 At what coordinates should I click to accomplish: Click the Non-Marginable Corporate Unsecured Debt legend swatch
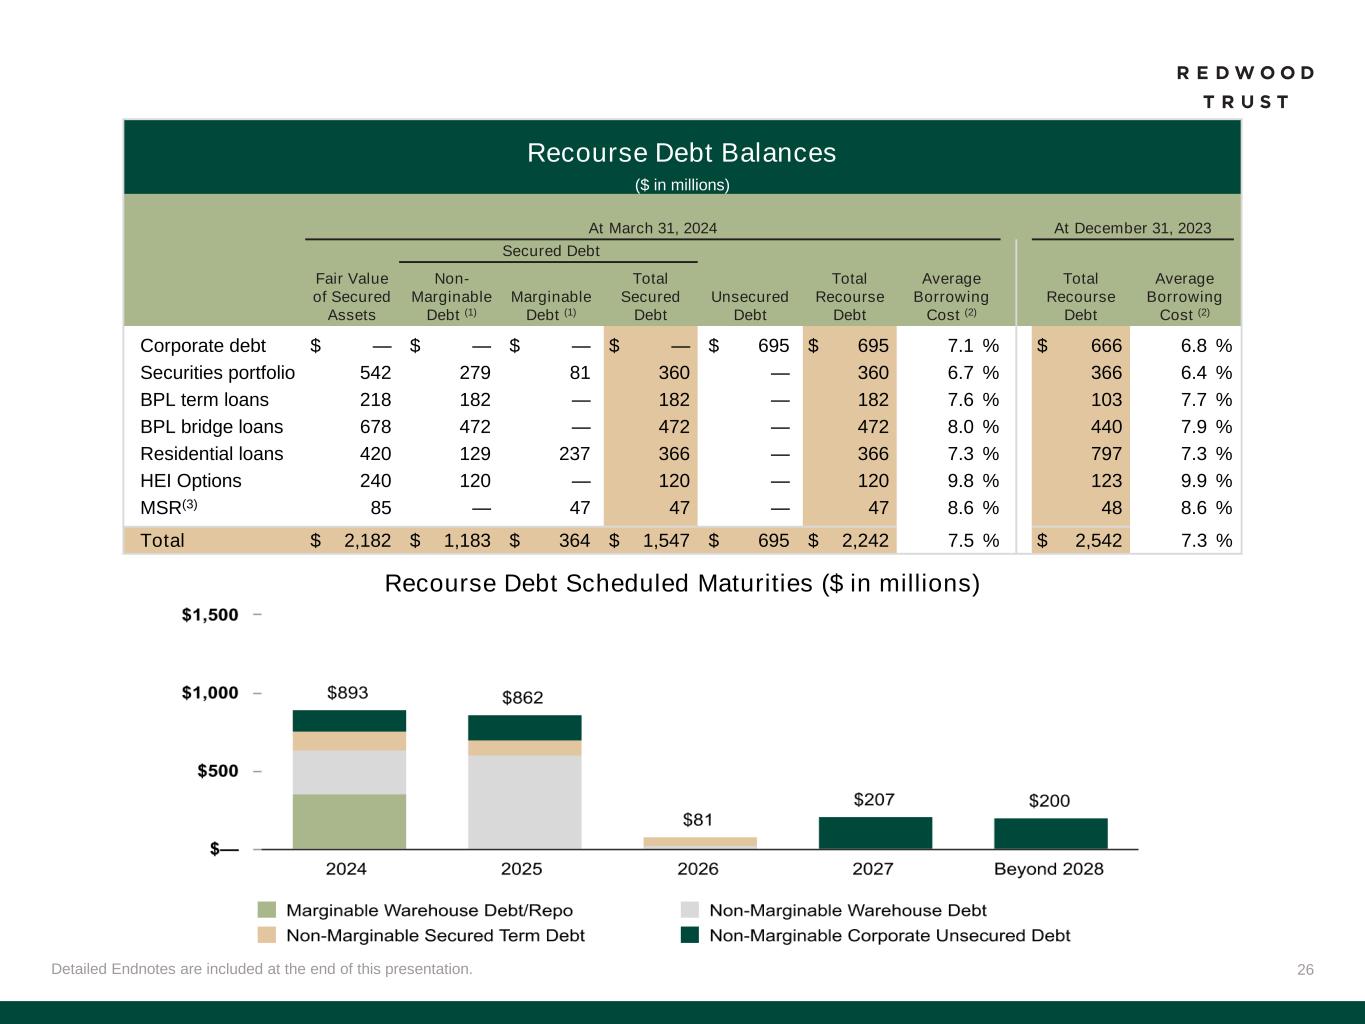[689, 935]
